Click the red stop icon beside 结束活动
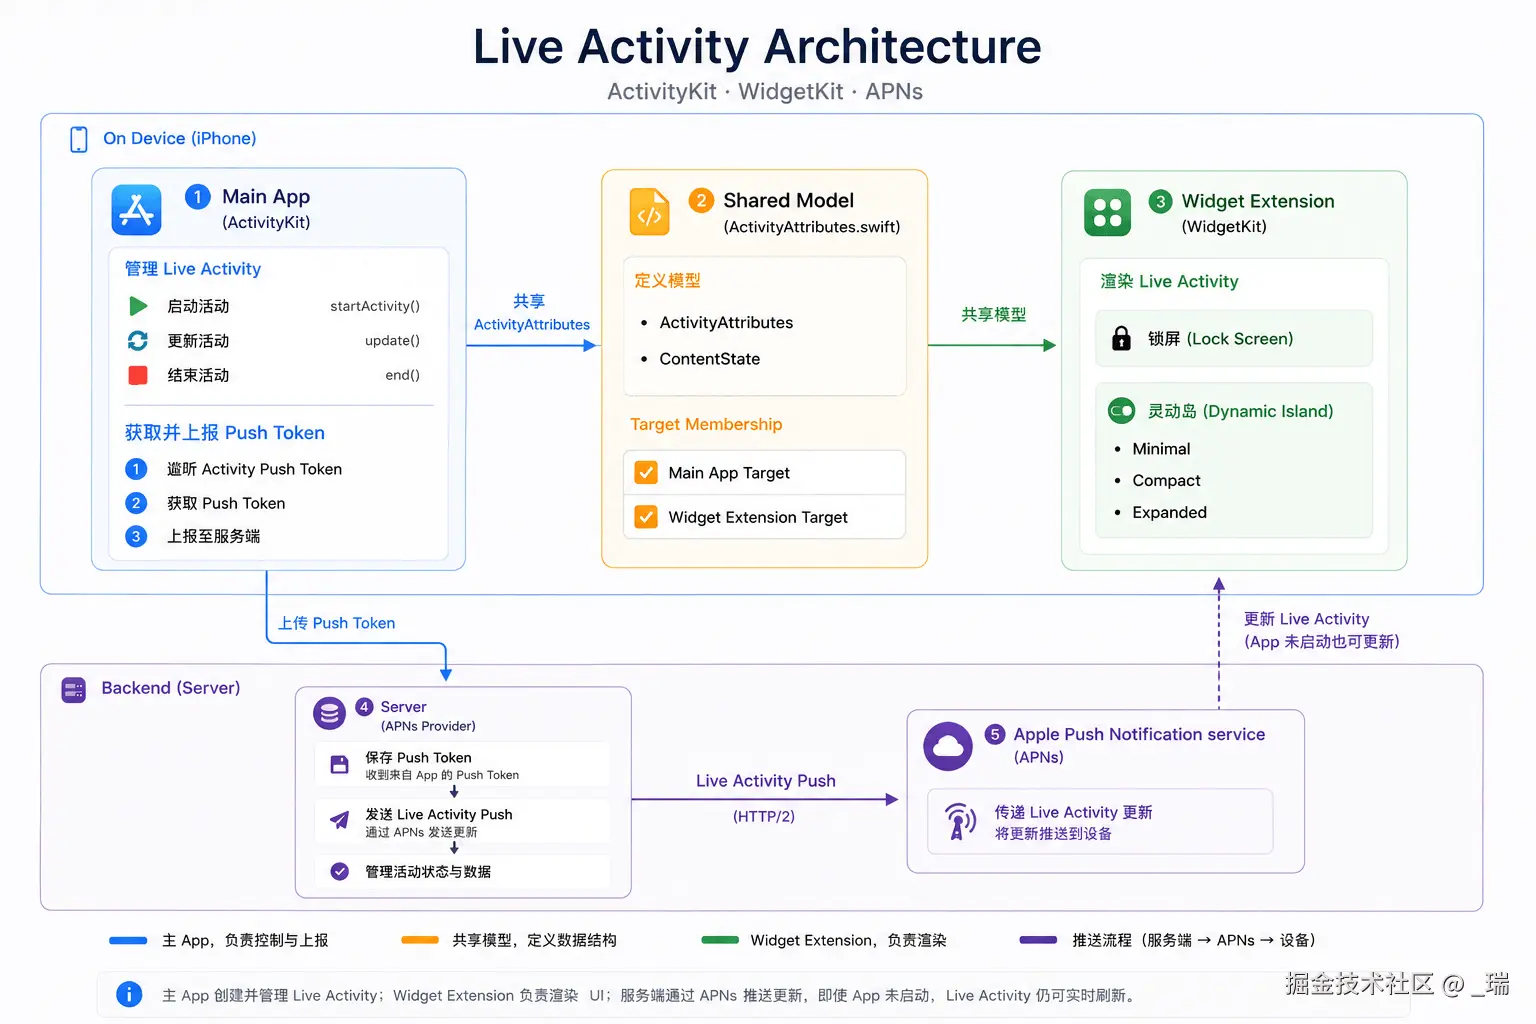This screenshot has height=1024, width=1536. point(138,375)
